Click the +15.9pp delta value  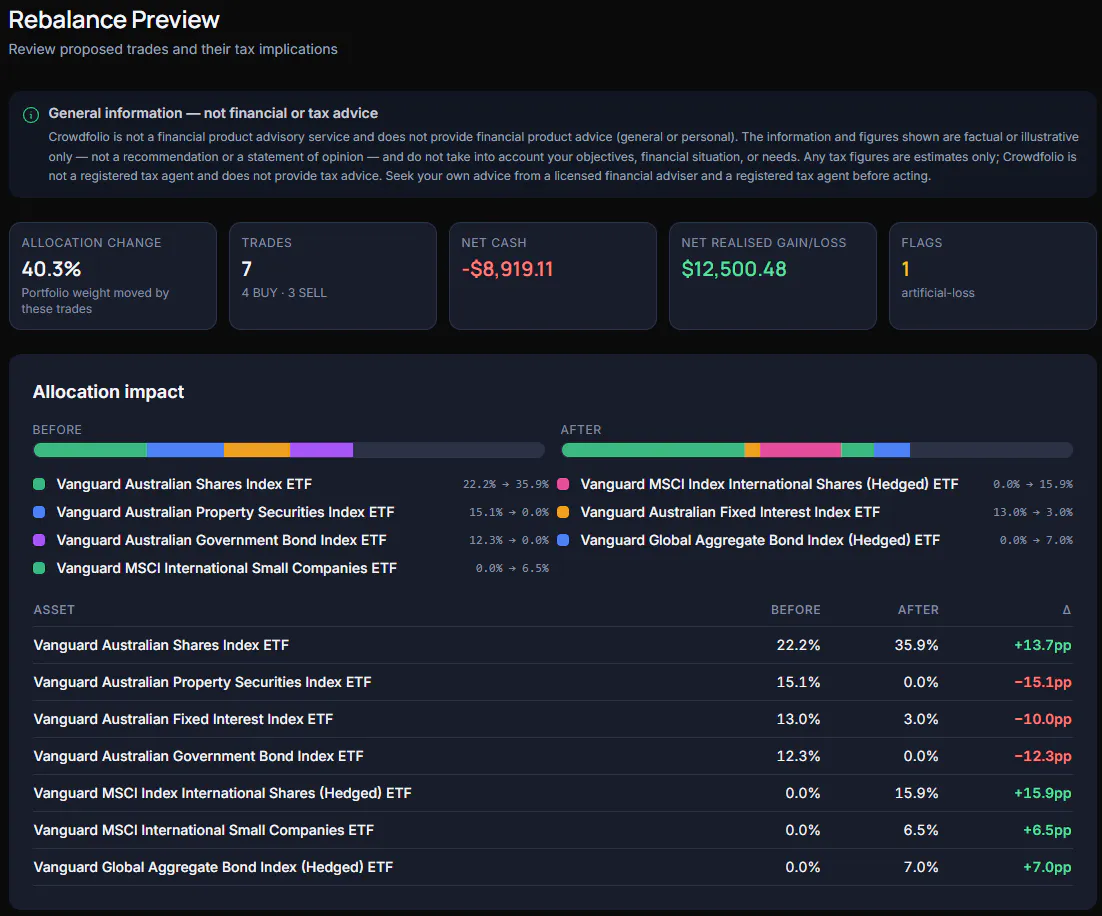tap(1042, 793)
